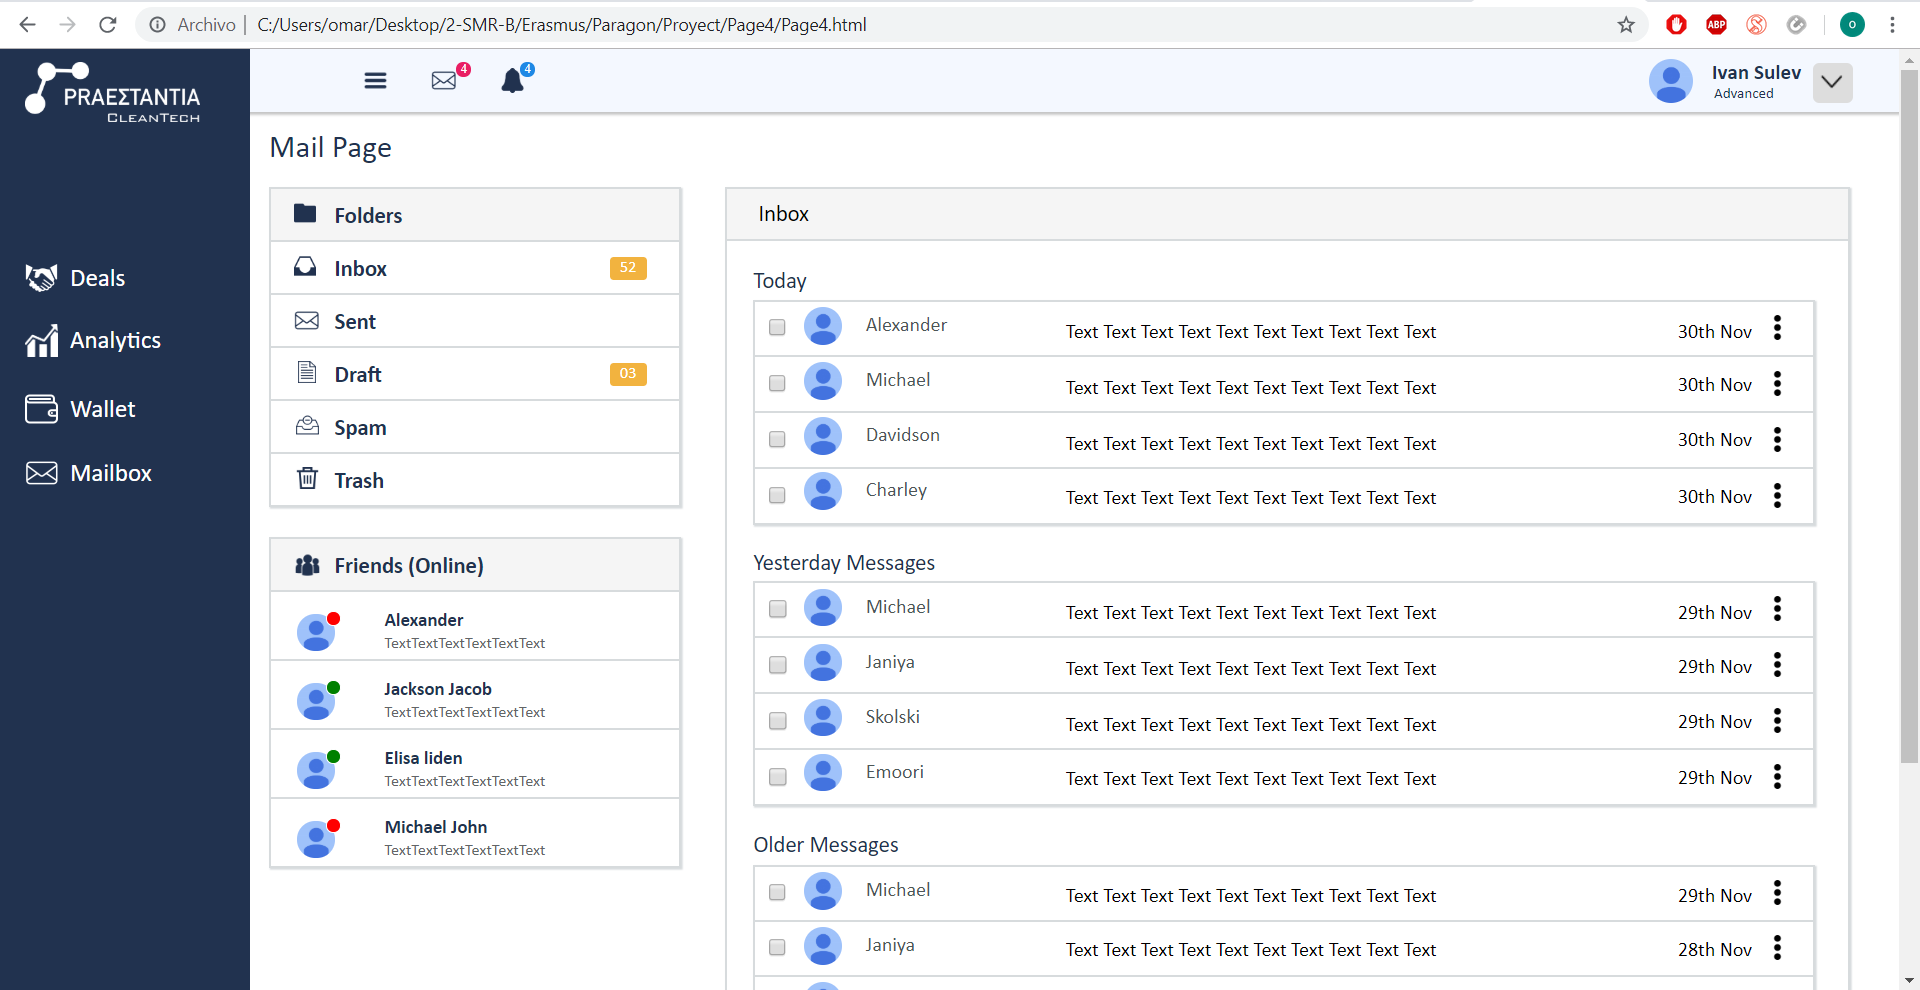The height and width of the screenshot is (990, 1920).
Task: Click Jackson Jacob's friend avatar
Action: (x=316, y=701)
